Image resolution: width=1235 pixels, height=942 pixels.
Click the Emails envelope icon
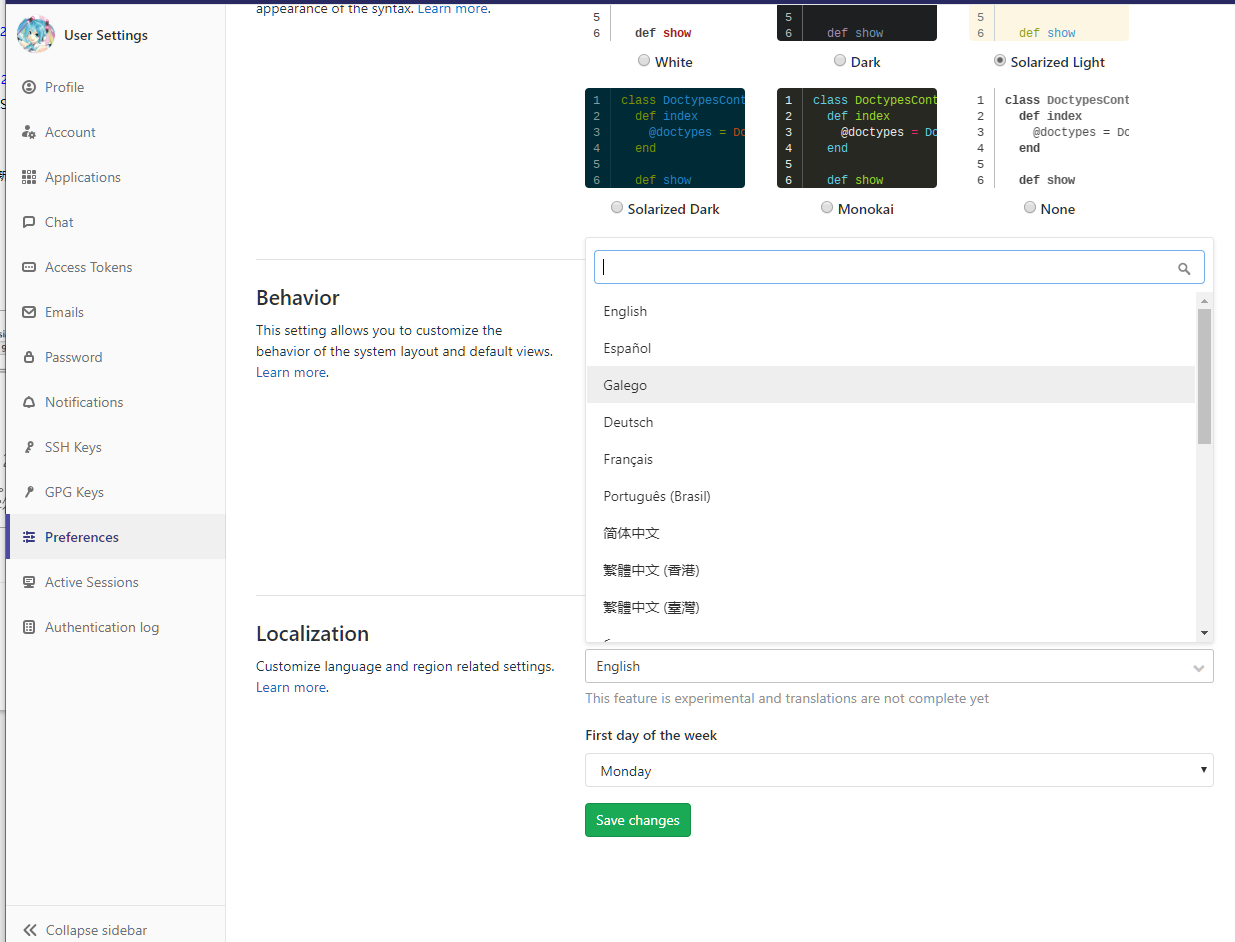(x=29, y=312)
